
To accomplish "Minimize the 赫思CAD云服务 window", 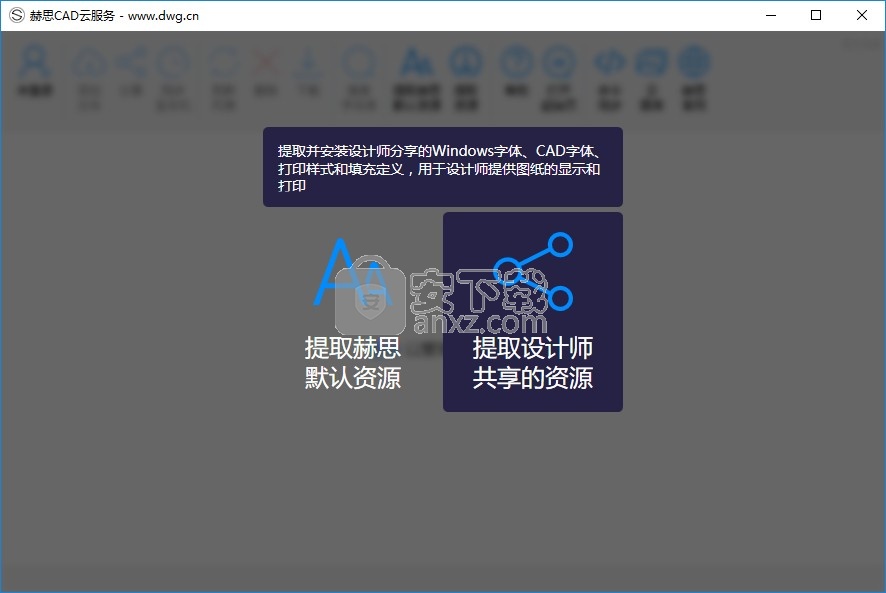I will tap(771, 15).
